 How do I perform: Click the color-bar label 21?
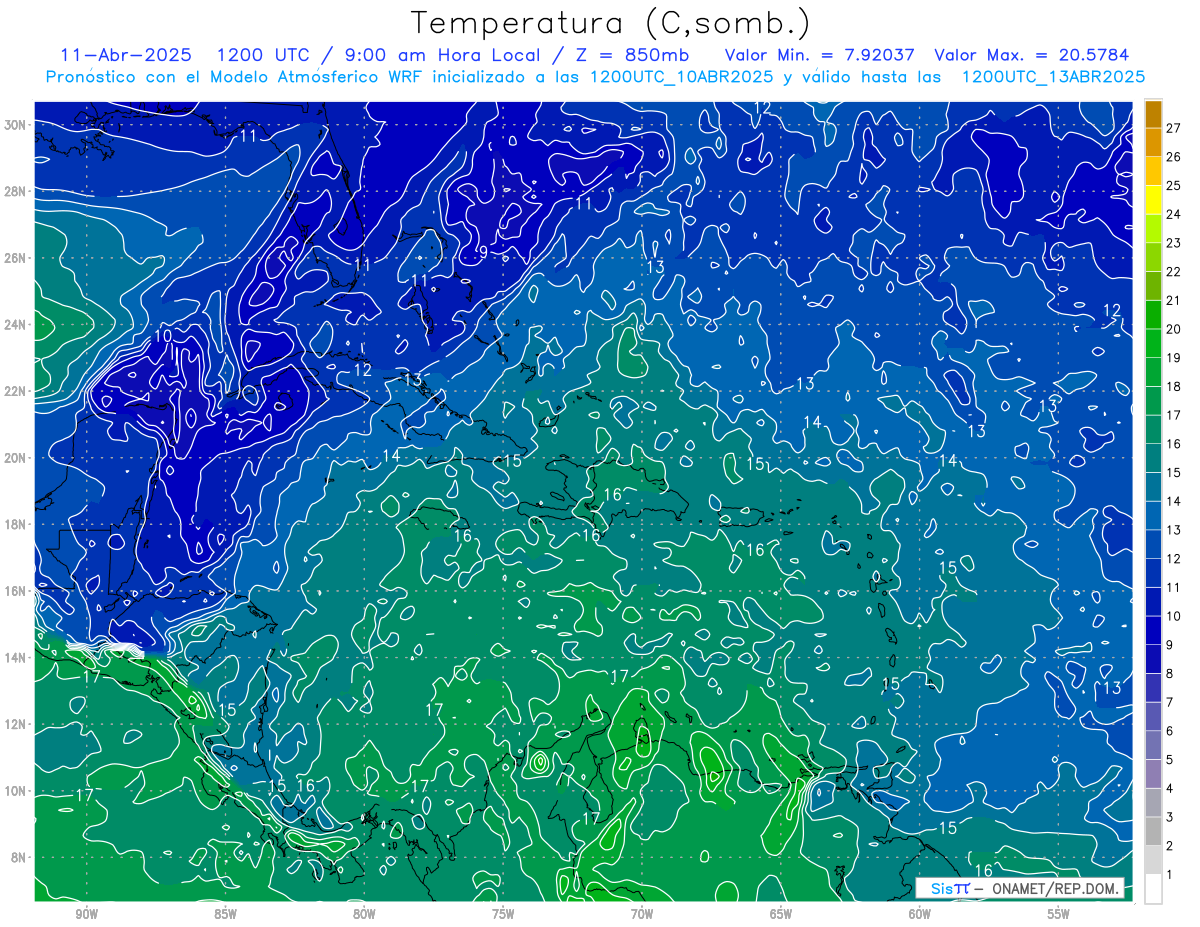(1174, 301)
